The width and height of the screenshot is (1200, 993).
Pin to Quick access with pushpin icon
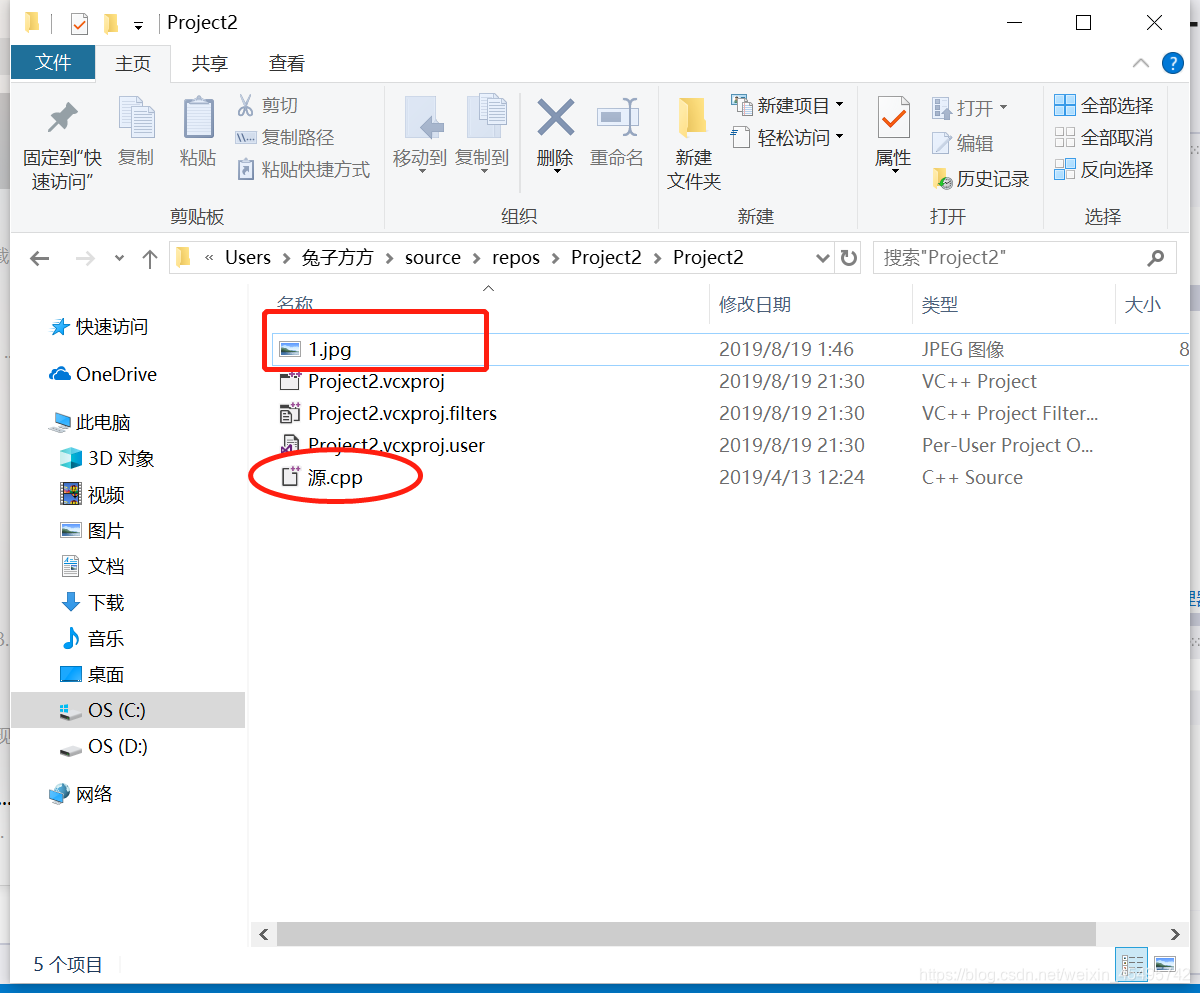click(62, 145)
